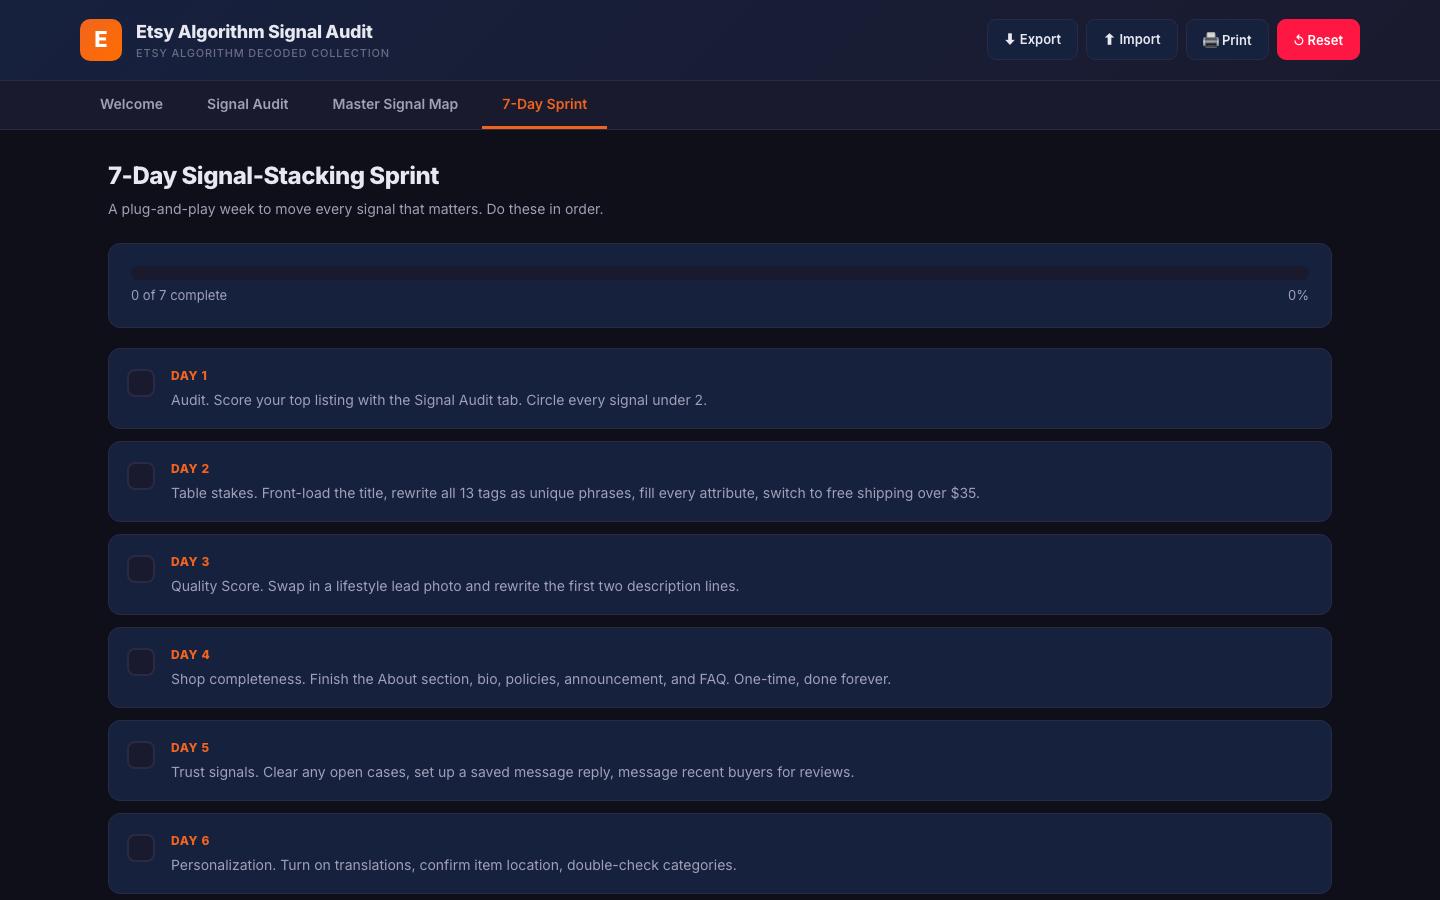Open the Welcome tab
Viewport: 1440px width, 900px height.
click(131, 104)
